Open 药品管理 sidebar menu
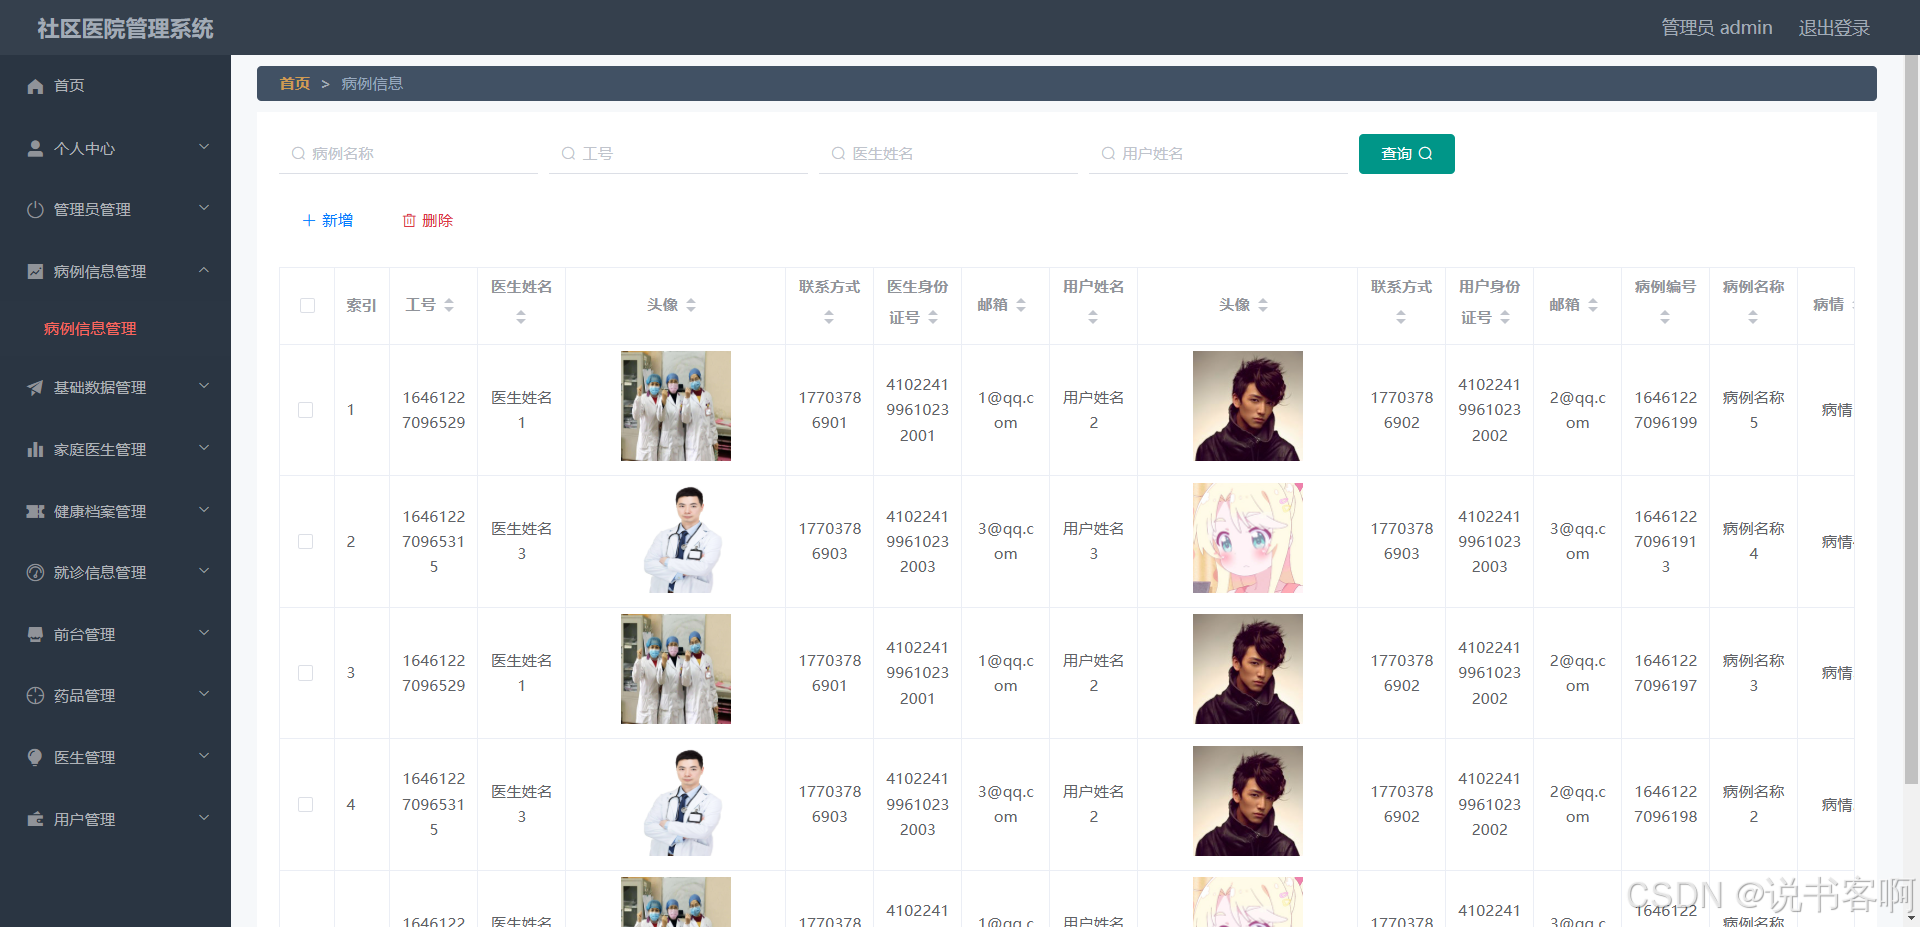The height and width of the screenshot is (927, 1920). [115, 695]
